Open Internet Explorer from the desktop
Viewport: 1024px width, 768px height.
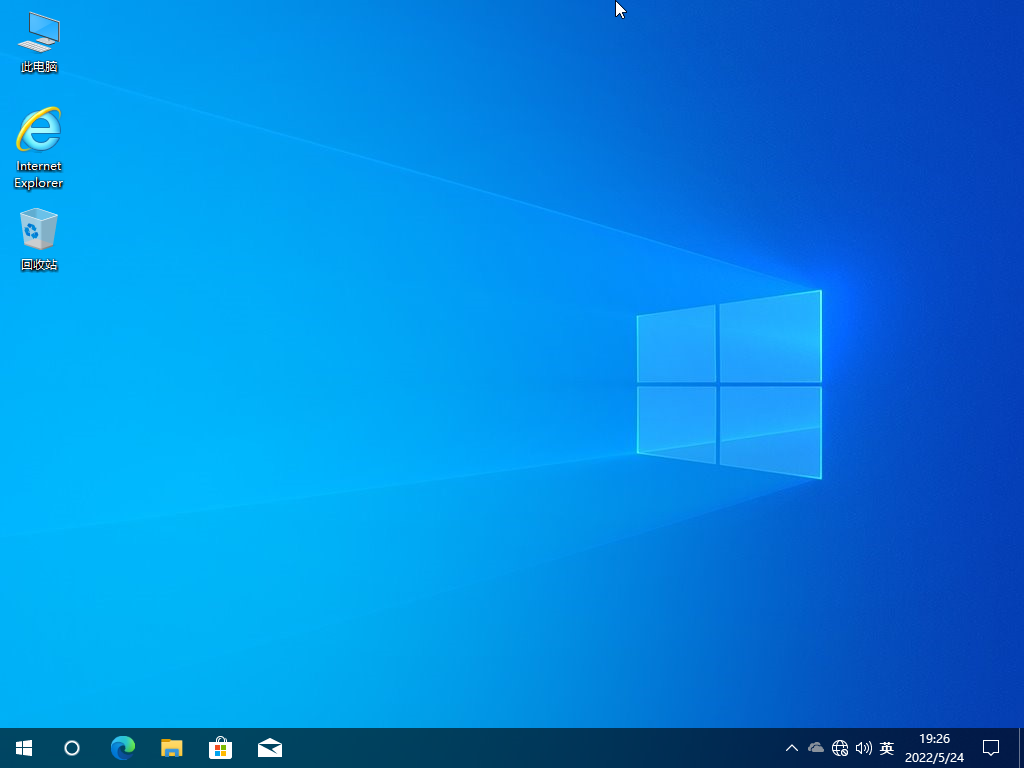38,130
